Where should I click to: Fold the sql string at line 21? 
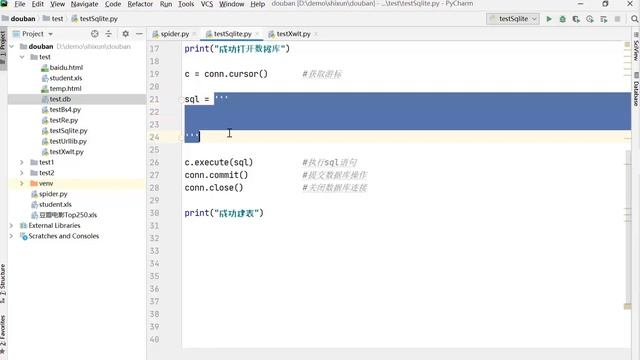[x=181, y=100]
